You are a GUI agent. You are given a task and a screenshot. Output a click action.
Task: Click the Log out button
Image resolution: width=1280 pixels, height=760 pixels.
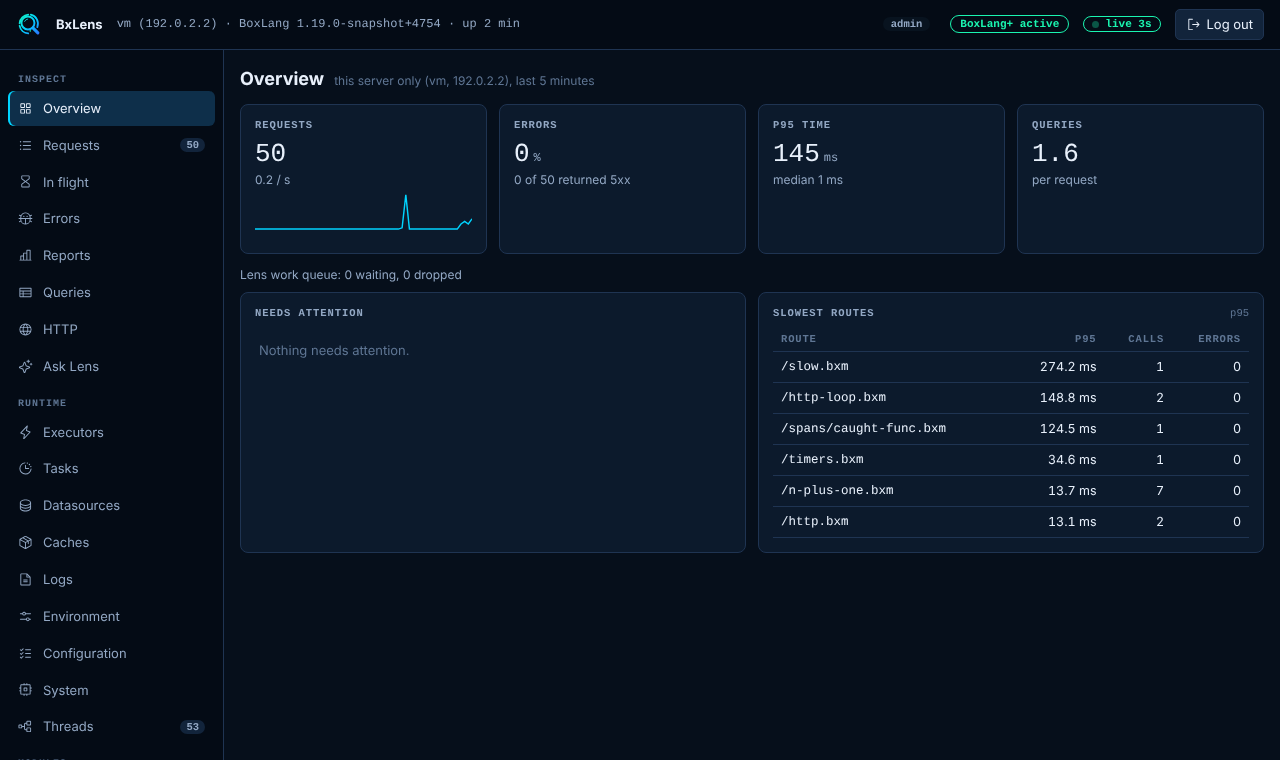1219,24
